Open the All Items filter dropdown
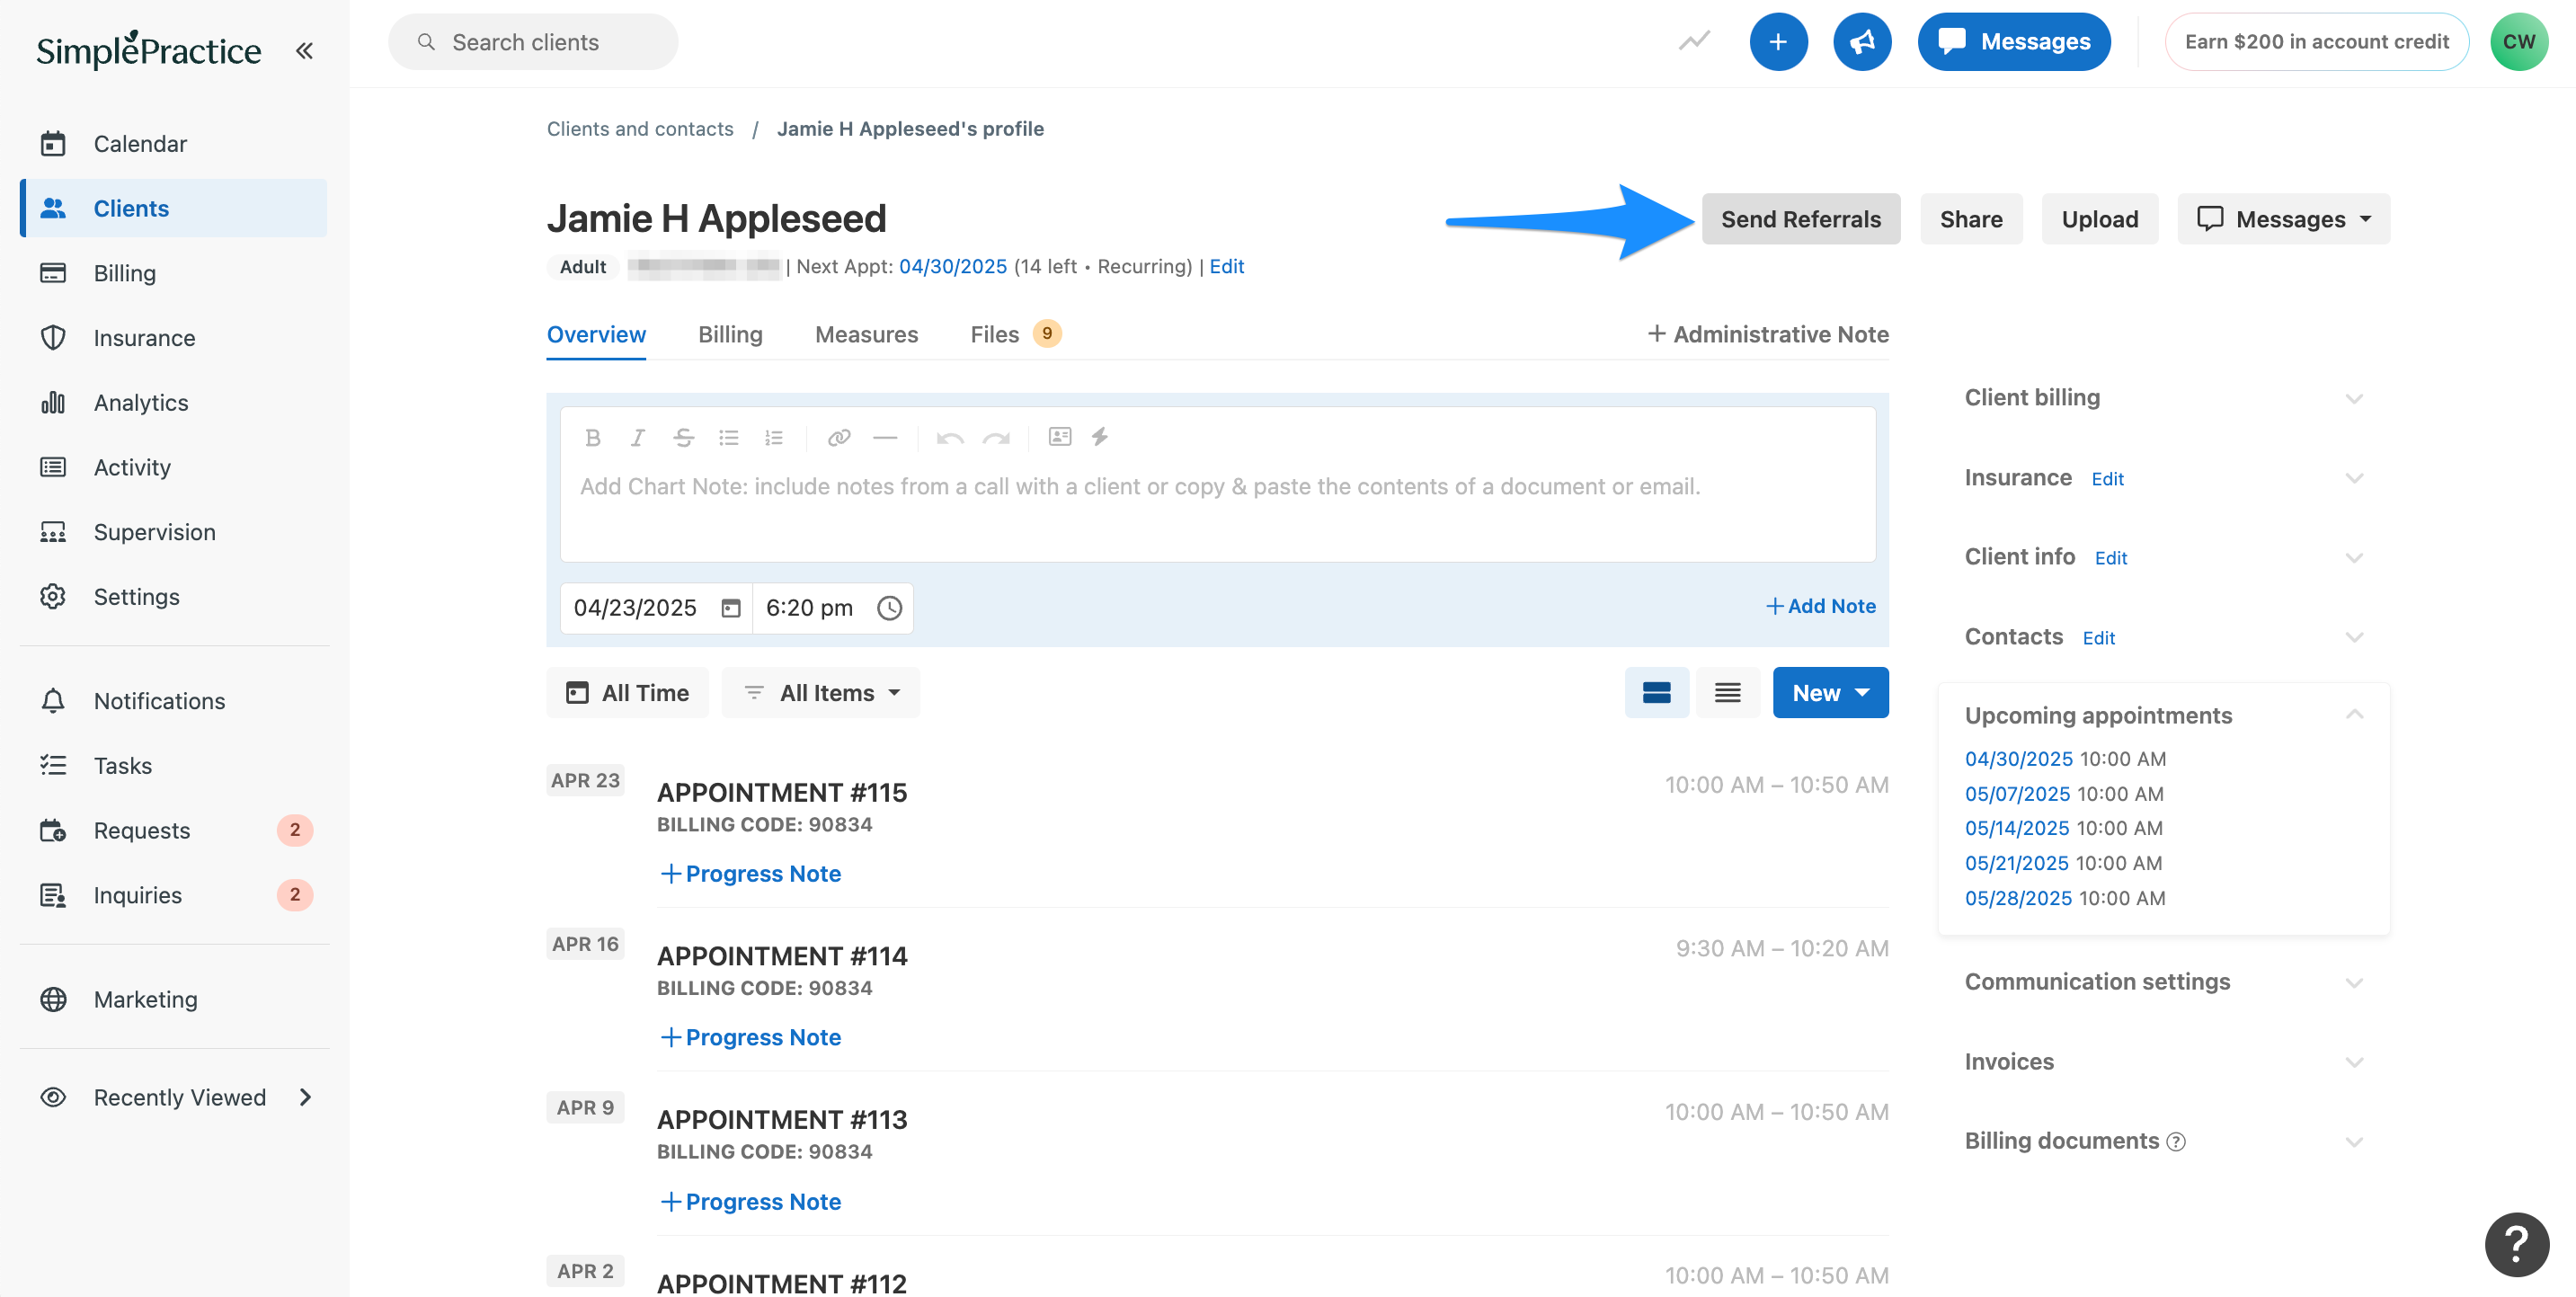 pos(821,692)
